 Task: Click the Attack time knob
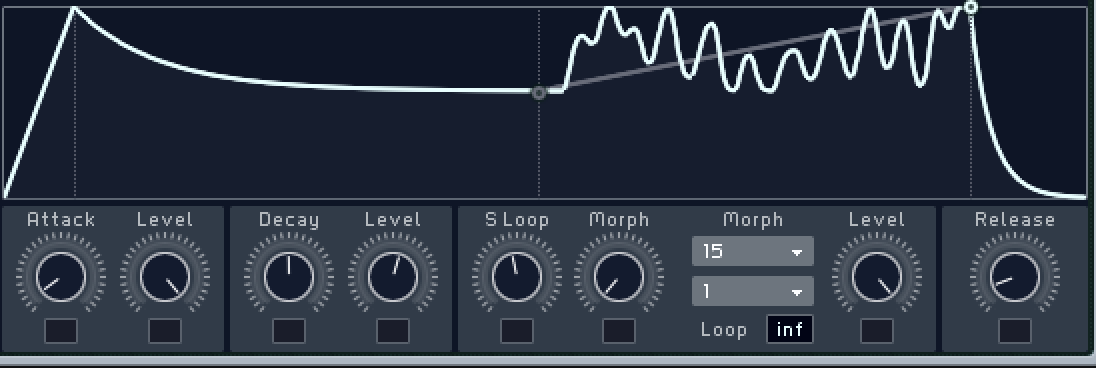click(x=61, y=276)
